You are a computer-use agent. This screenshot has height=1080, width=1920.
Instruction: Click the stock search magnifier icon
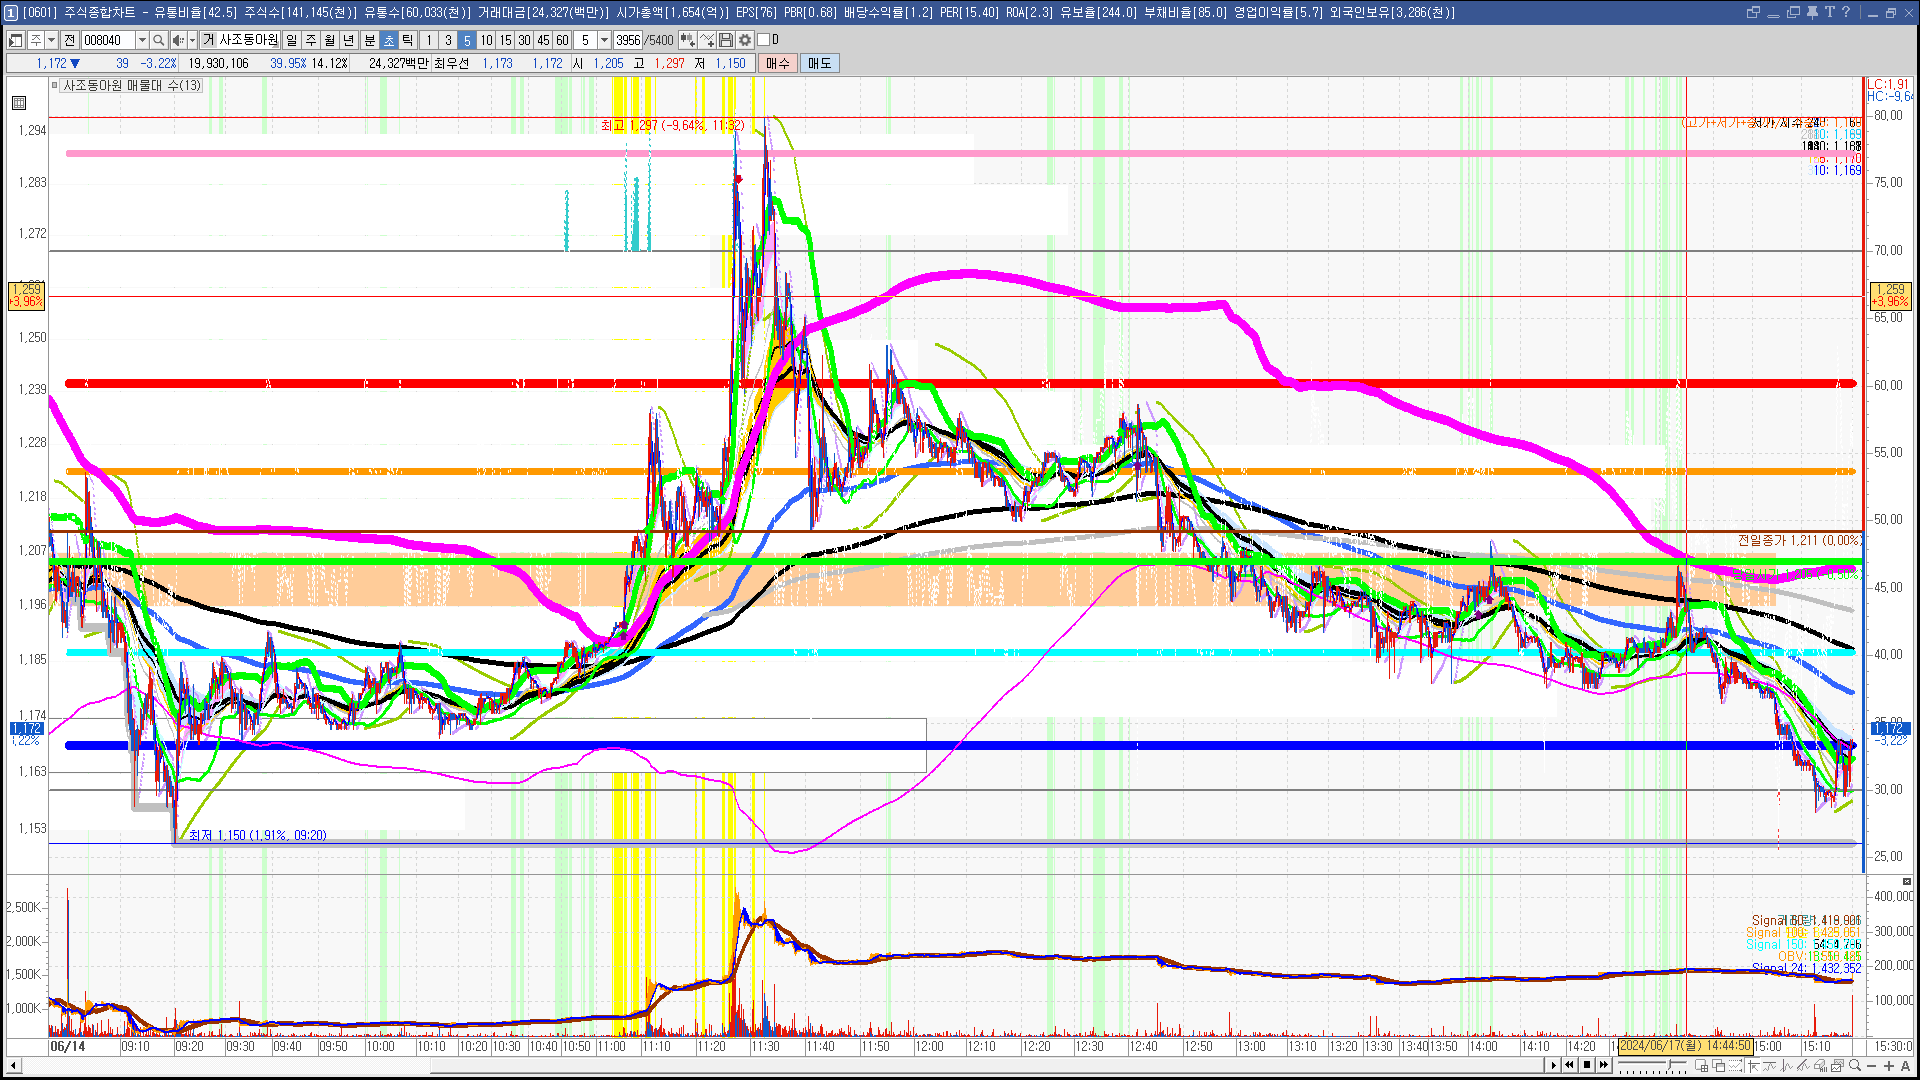click(158, 40)
